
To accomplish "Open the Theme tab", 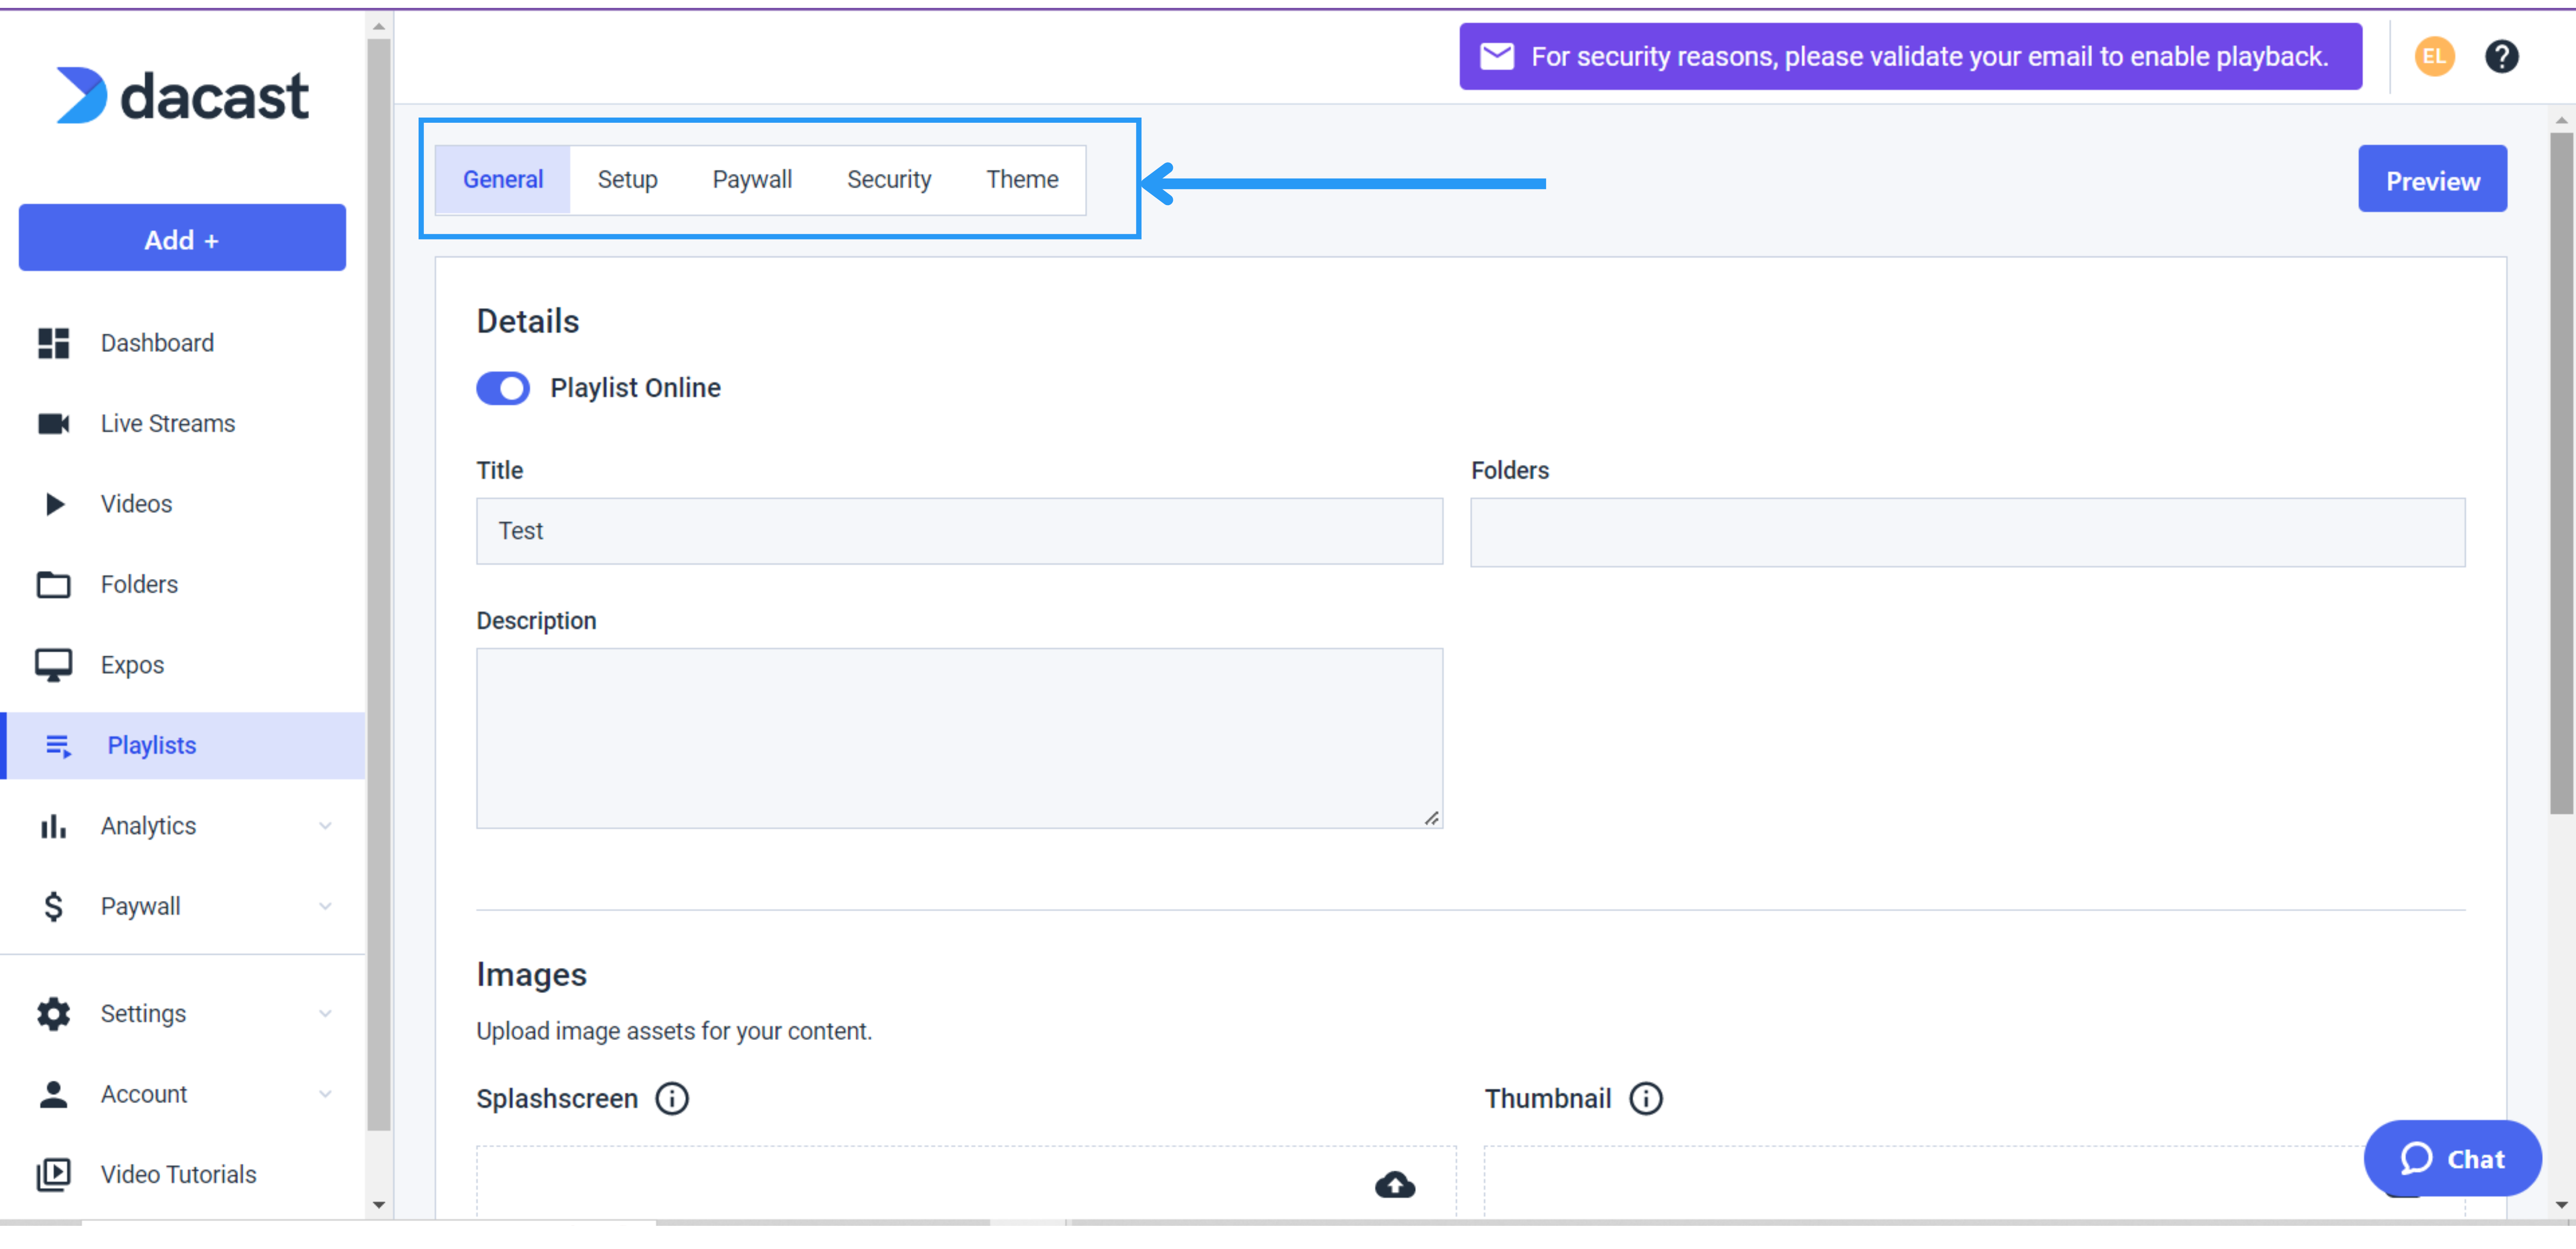I will [1022, 180].
